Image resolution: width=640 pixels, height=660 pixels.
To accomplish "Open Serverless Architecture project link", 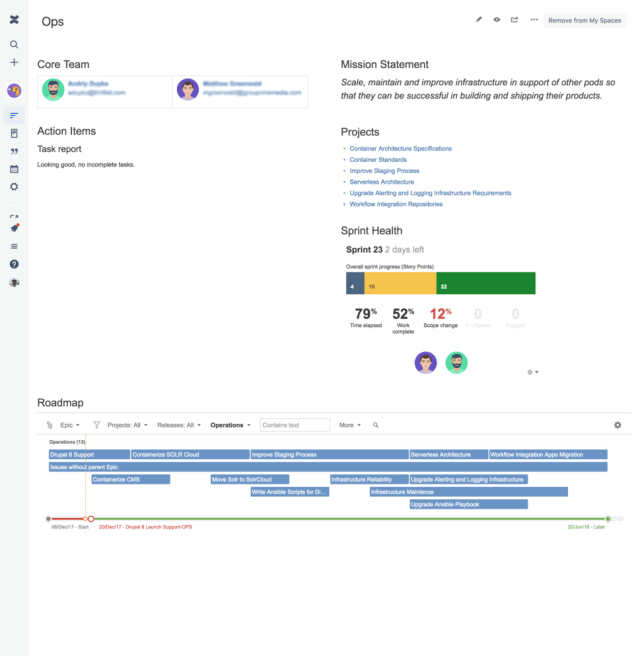I will click(x=381, y=182).
